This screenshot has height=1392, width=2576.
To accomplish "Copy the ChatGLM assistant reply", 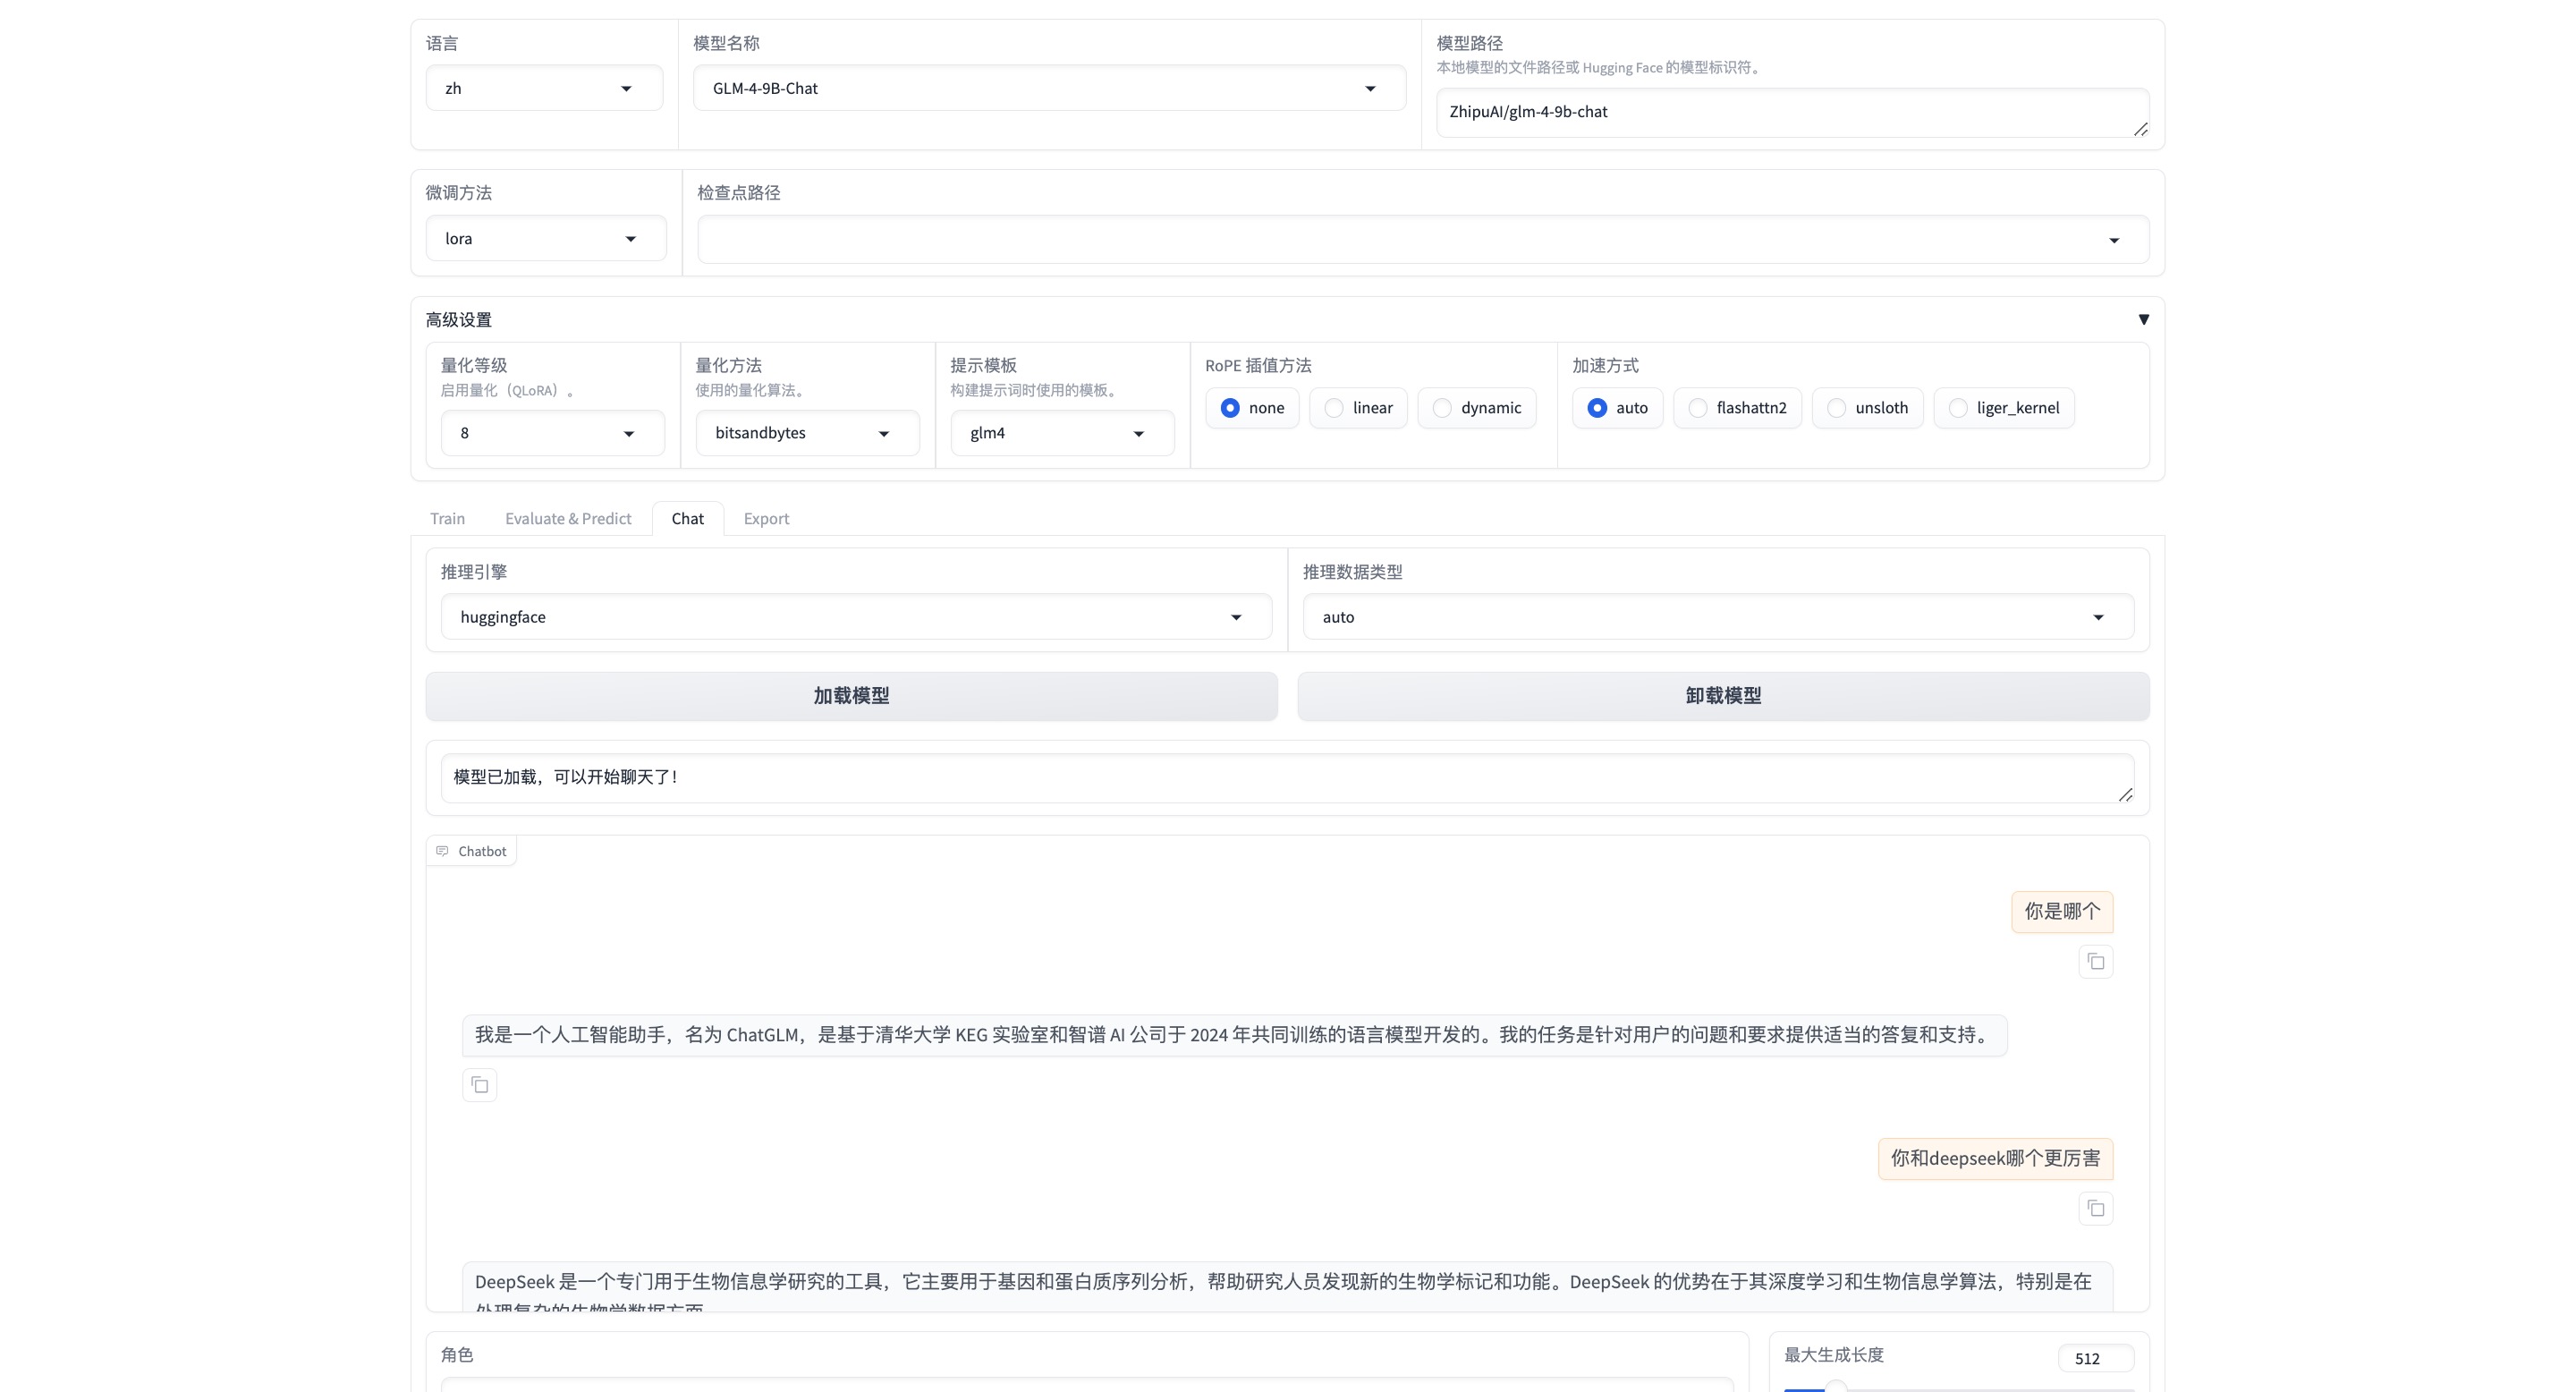I will 480,1085.
